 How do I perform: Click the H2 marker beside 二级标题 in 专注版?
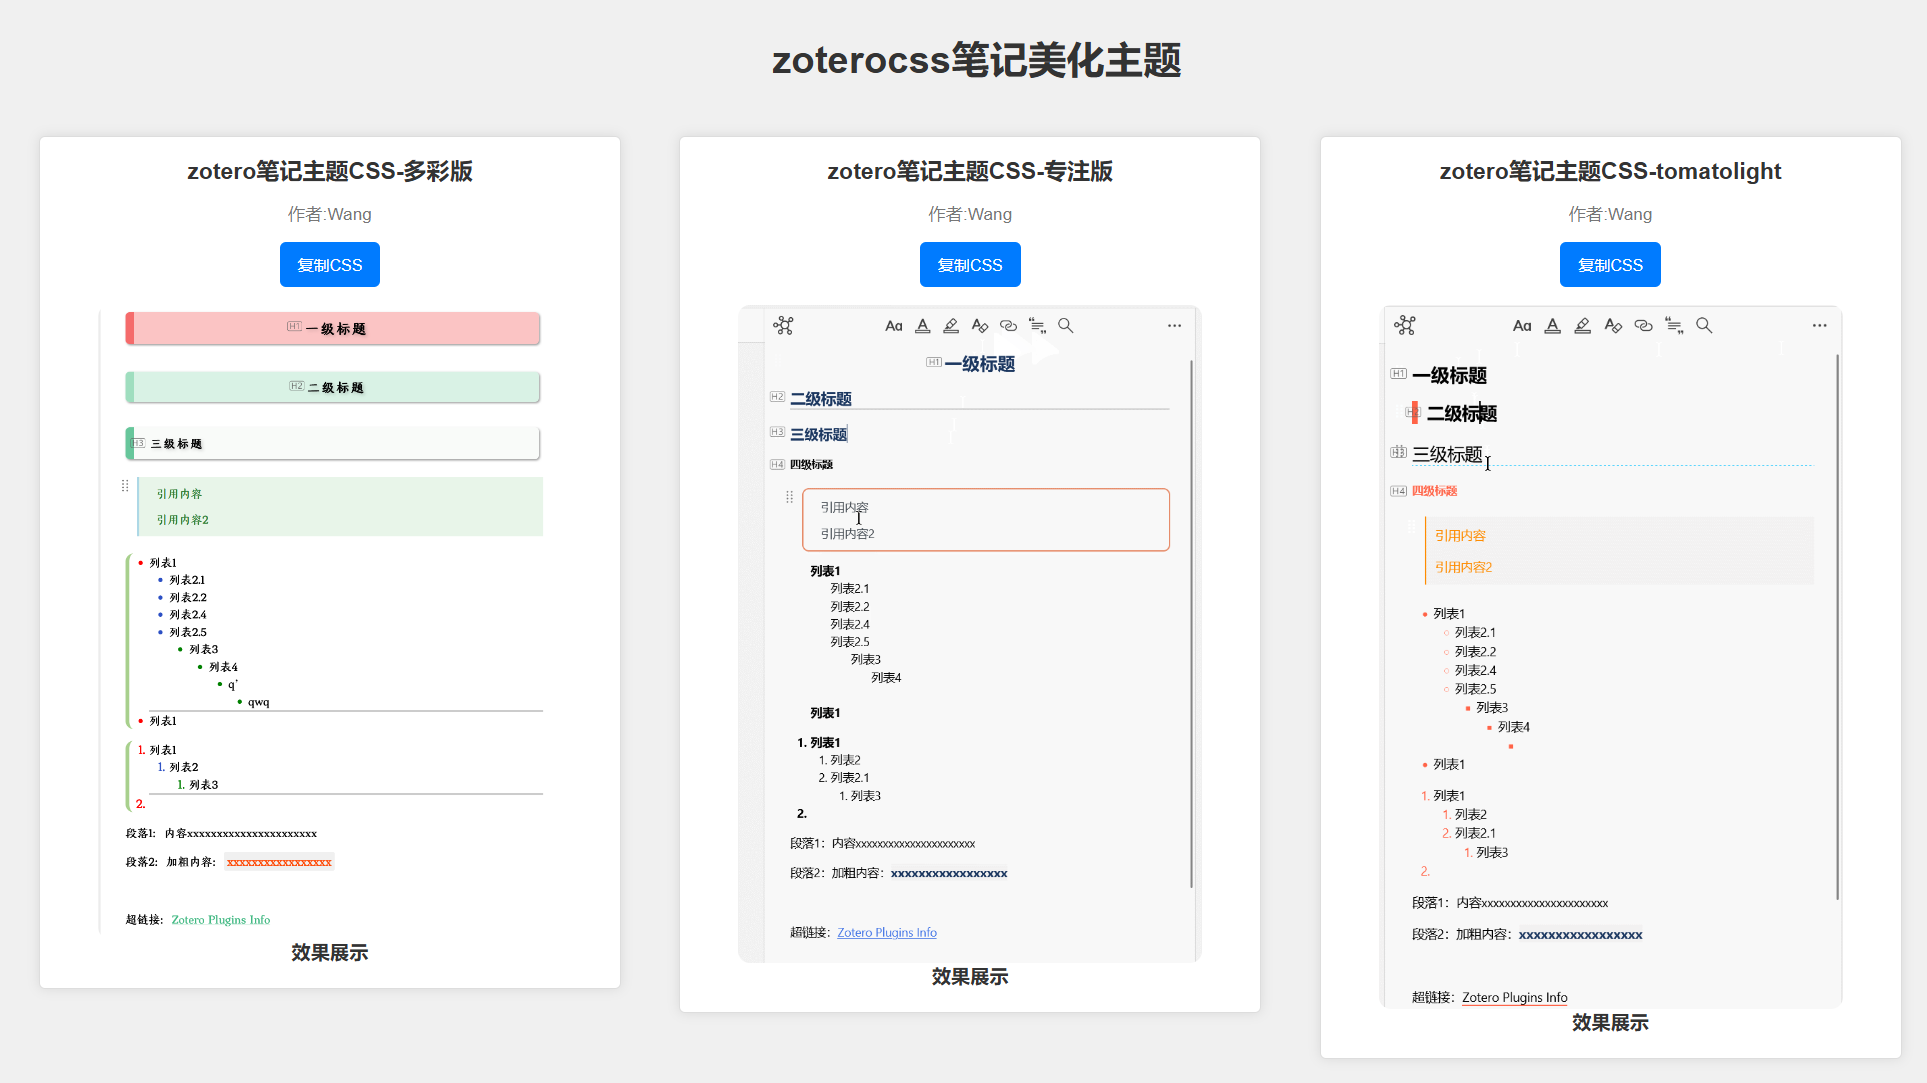point(777,397)
